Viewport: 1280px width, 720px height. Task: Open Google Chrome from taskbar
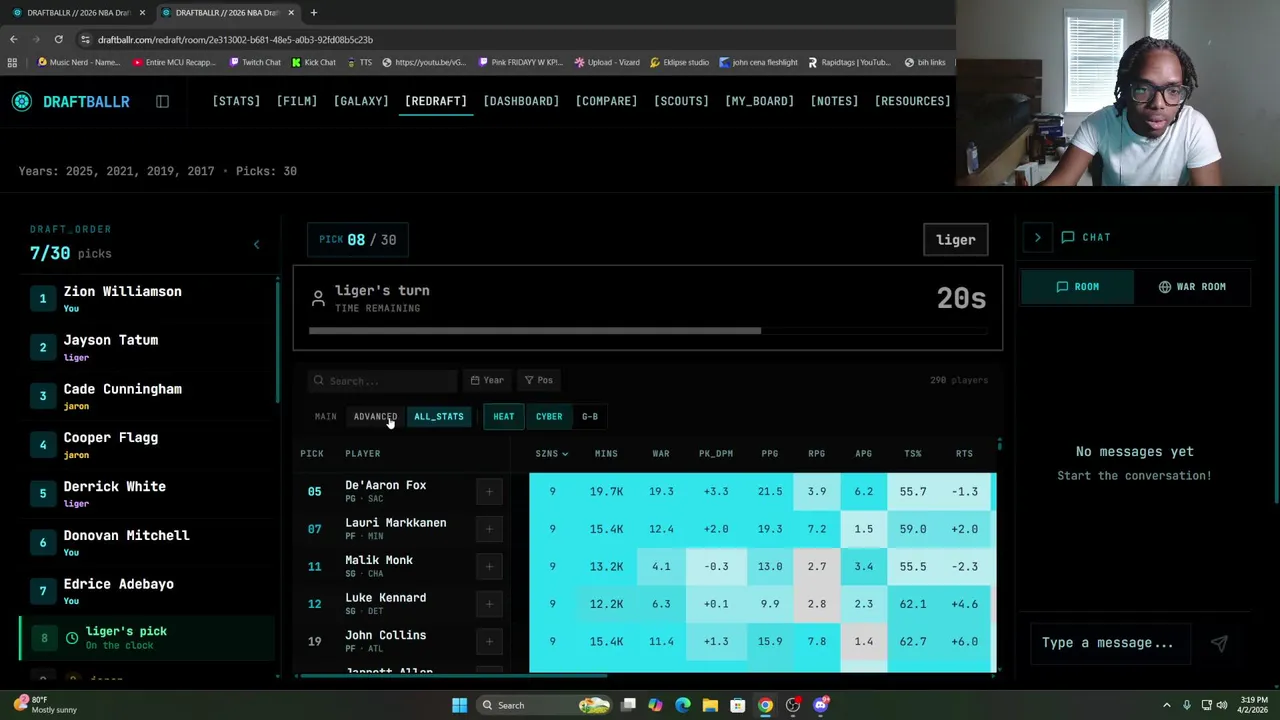pyautogui.click(x=765, y=705)
